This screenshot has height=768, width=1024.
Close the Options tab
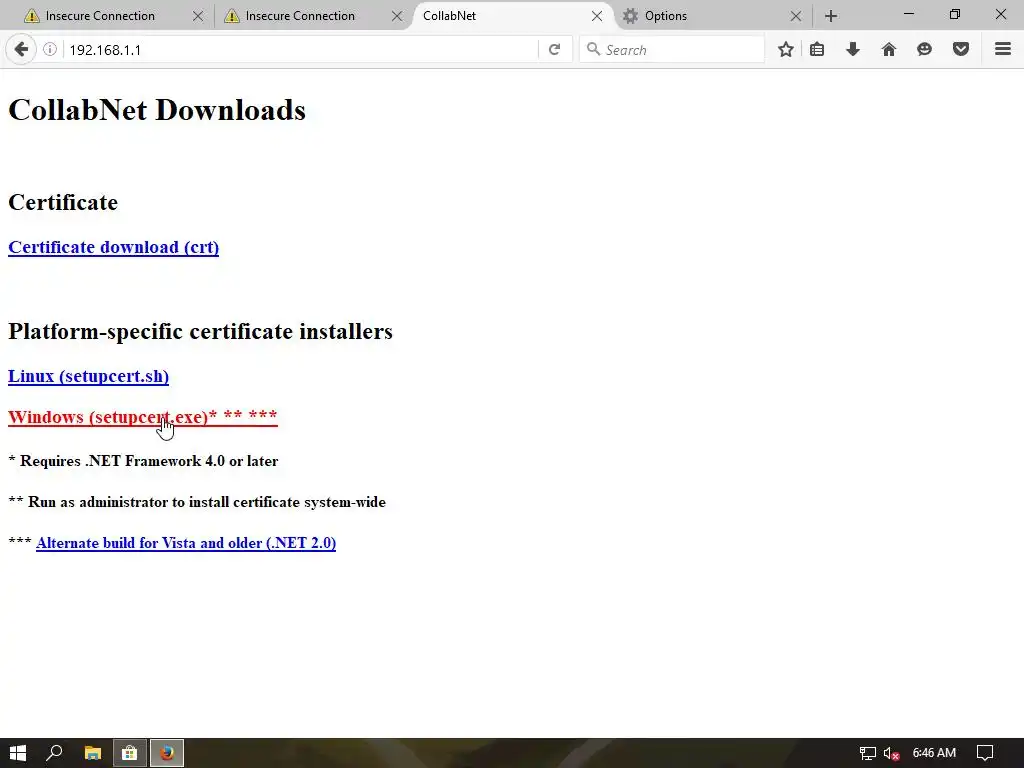[x=795, y=16]
